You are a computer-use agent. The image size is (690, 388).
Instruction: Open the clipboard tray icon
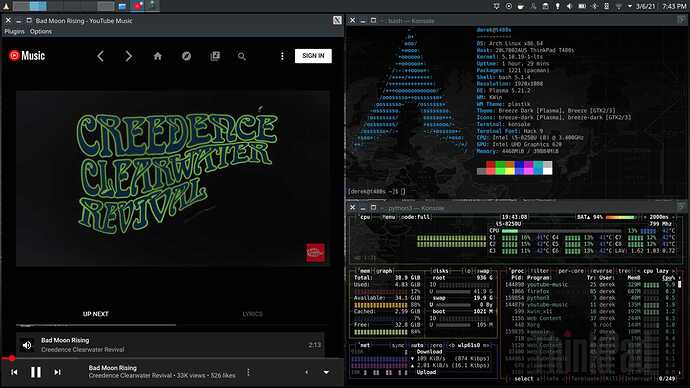coord(545,6)
